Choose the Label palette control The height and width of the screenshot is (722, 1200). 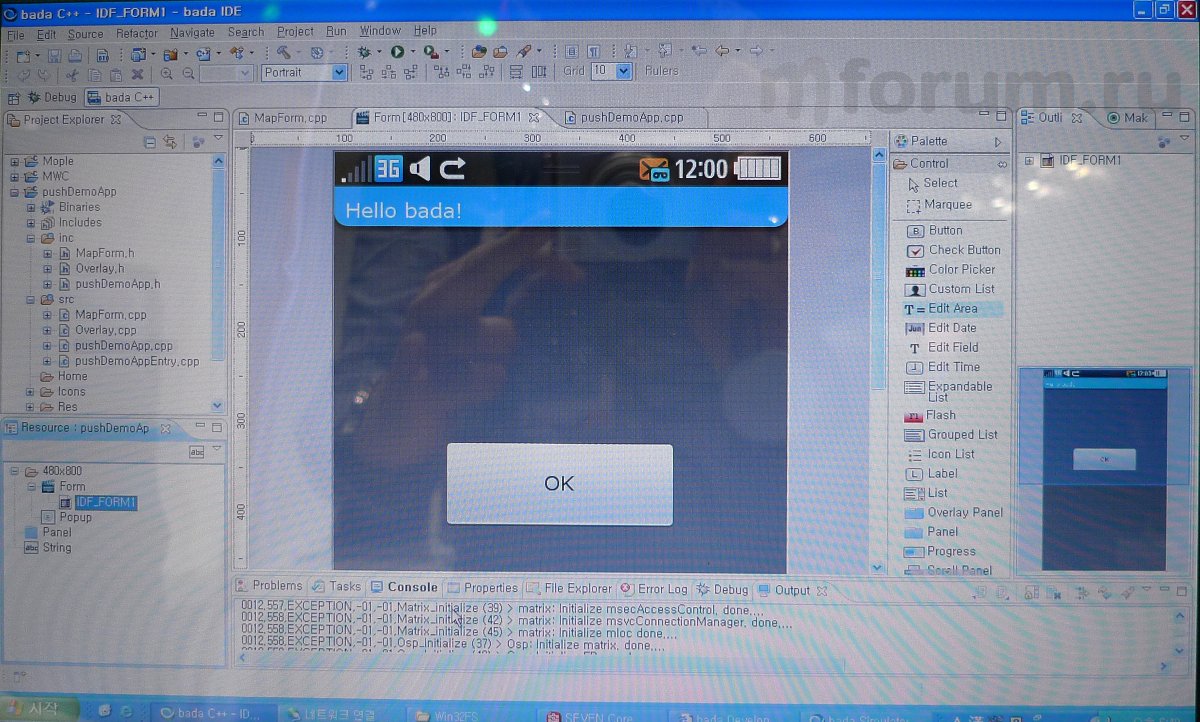coord(931,473)
